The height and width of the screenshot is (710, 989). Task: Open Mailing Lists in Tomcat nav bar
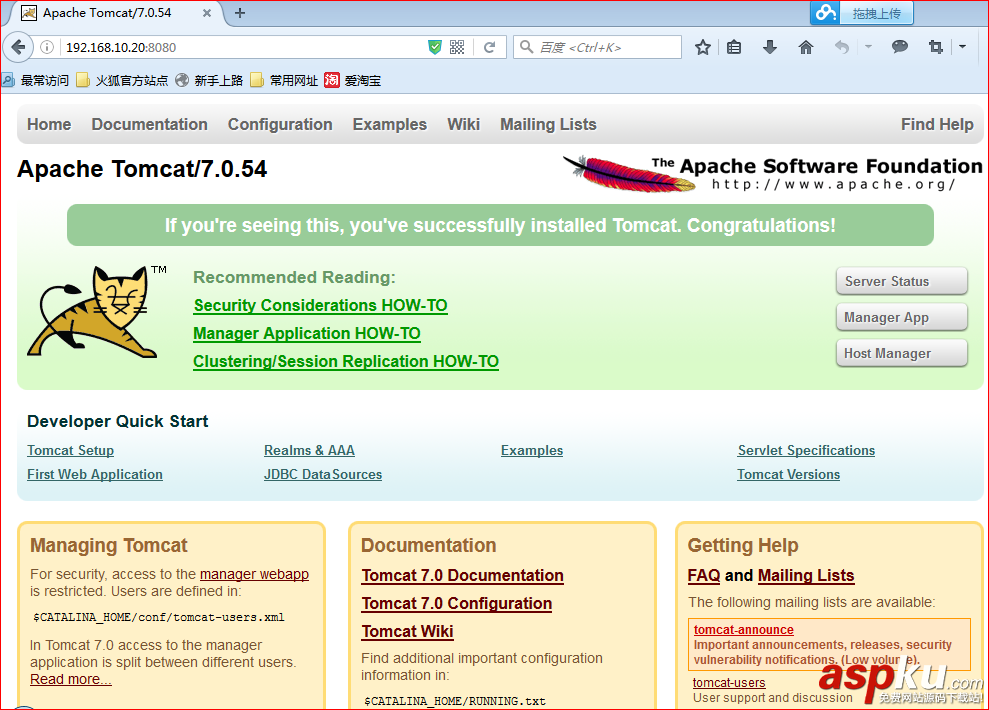coord(548,124)
